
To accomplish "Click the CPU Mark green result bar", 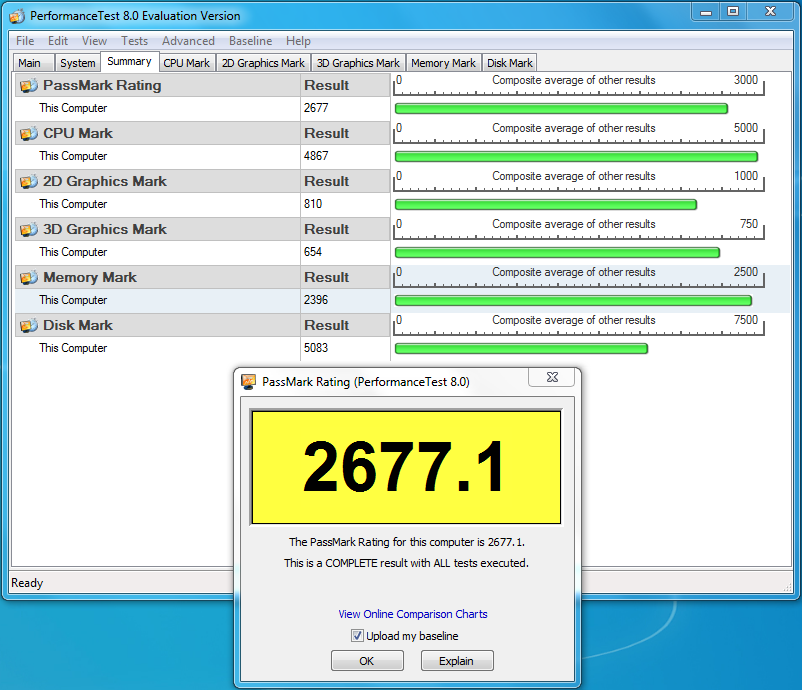I will coord(576,157).
